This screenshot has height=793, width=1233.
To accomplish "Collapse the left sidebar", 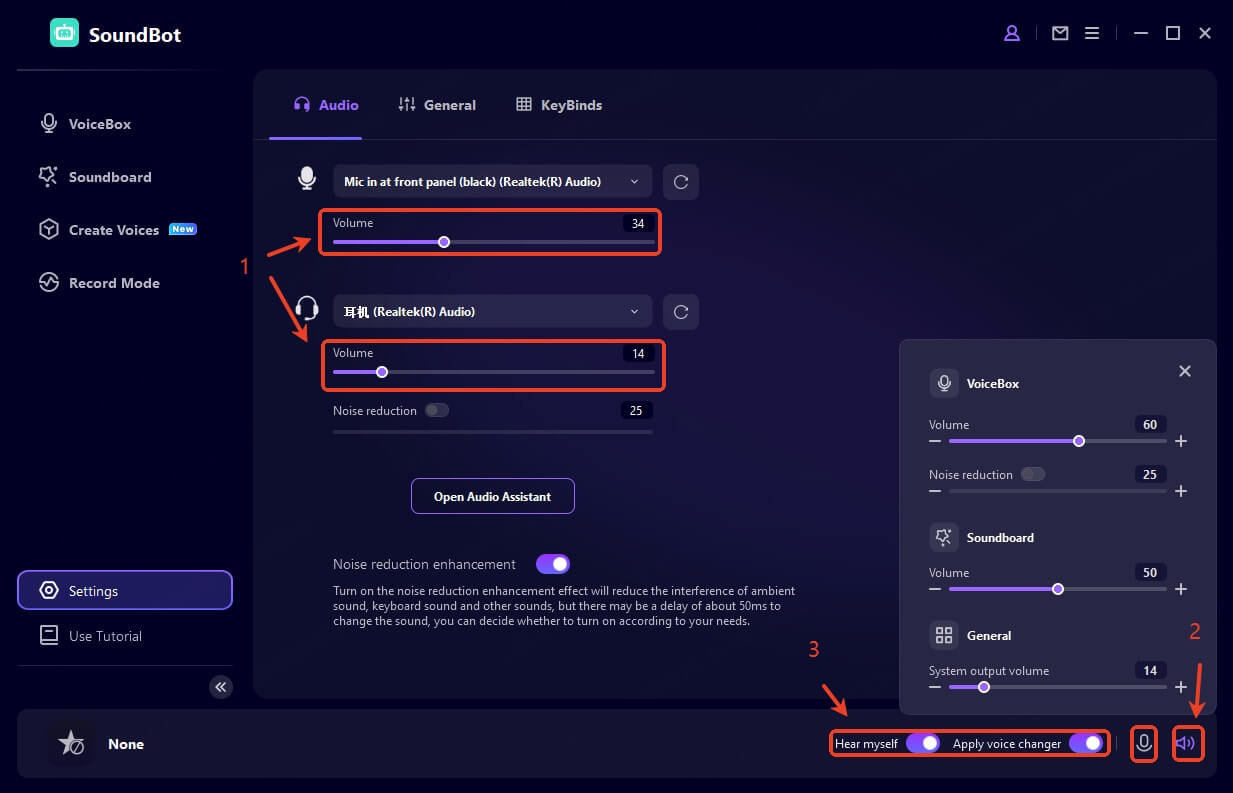I will (221, 687).
